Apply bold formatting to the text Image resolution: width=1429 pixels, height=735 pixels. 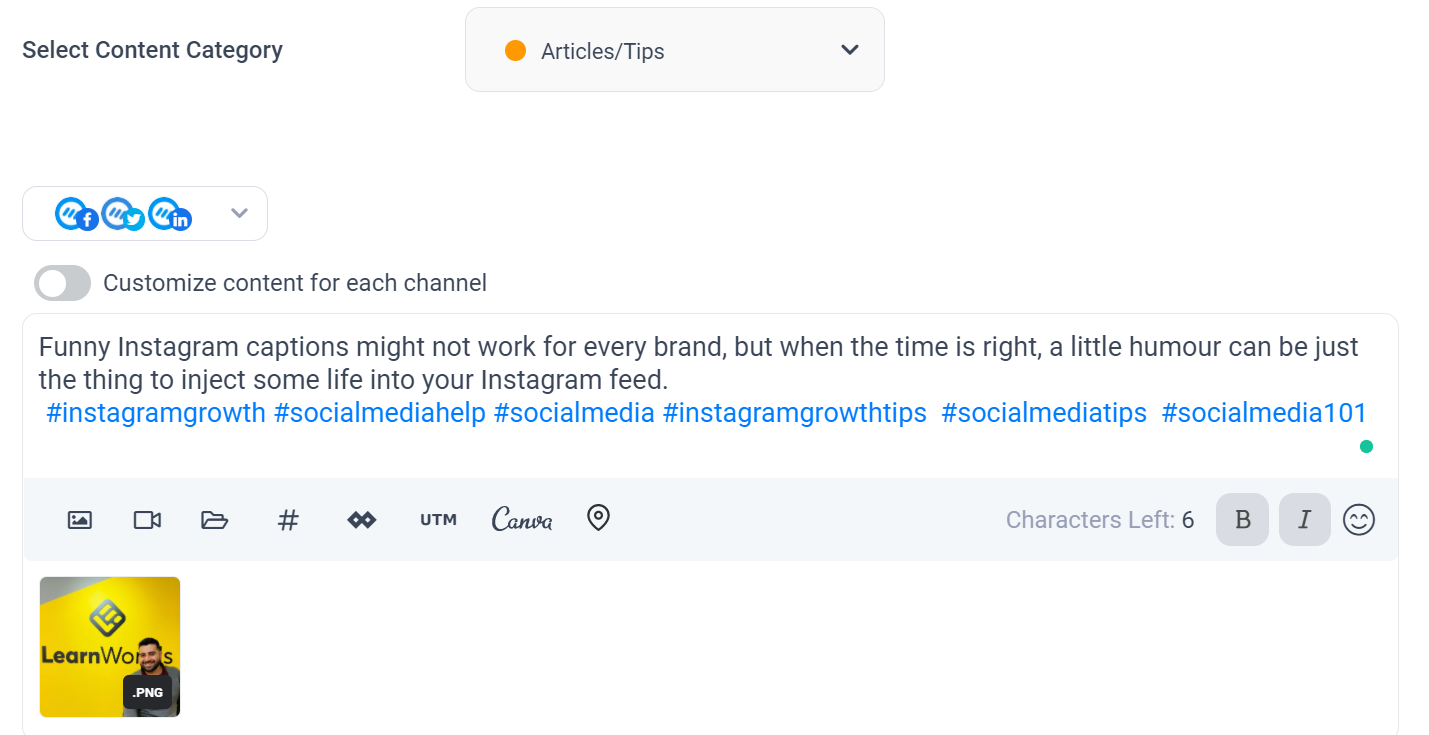pyautogui.click(x=1242, y=519)
